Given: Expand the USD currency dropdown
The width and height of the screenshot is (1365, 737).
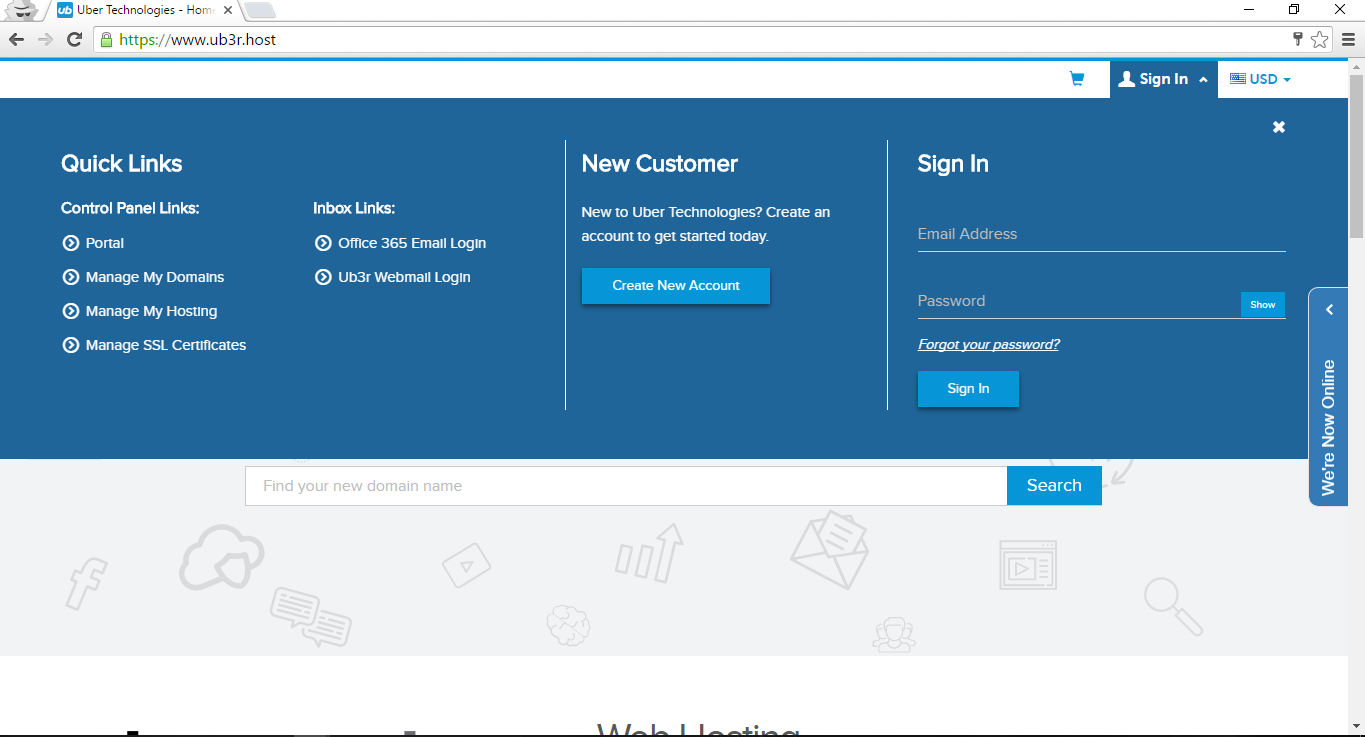Looking at the screenshot, I should point(1261,79).
